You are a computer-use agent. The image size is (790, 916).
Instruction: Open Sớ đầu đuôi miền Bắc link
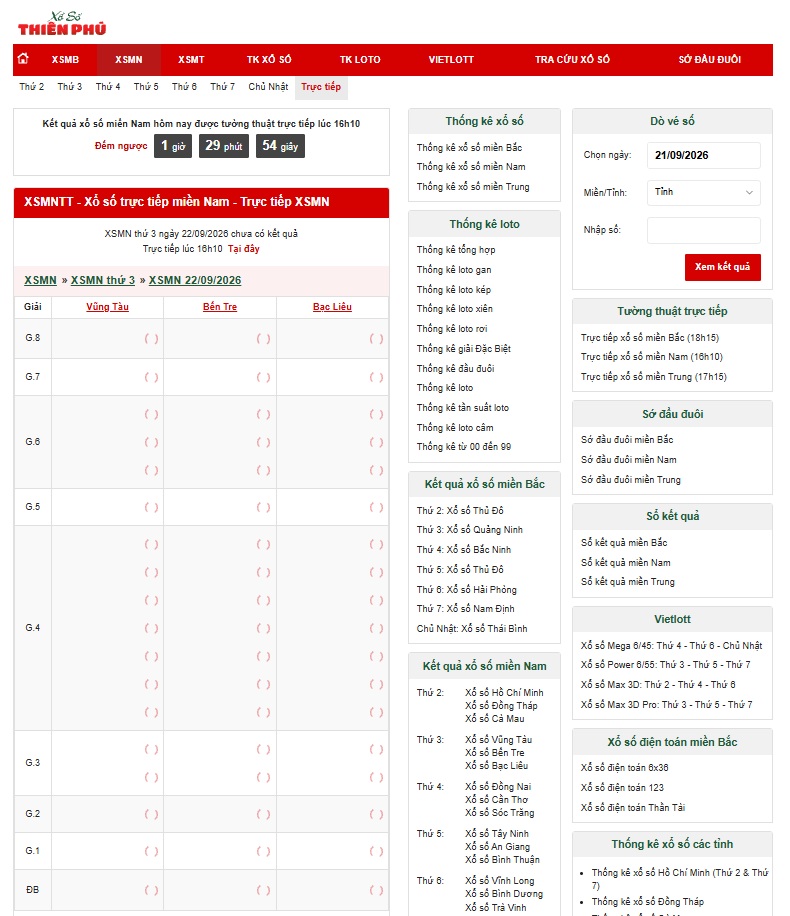(627, 440)
